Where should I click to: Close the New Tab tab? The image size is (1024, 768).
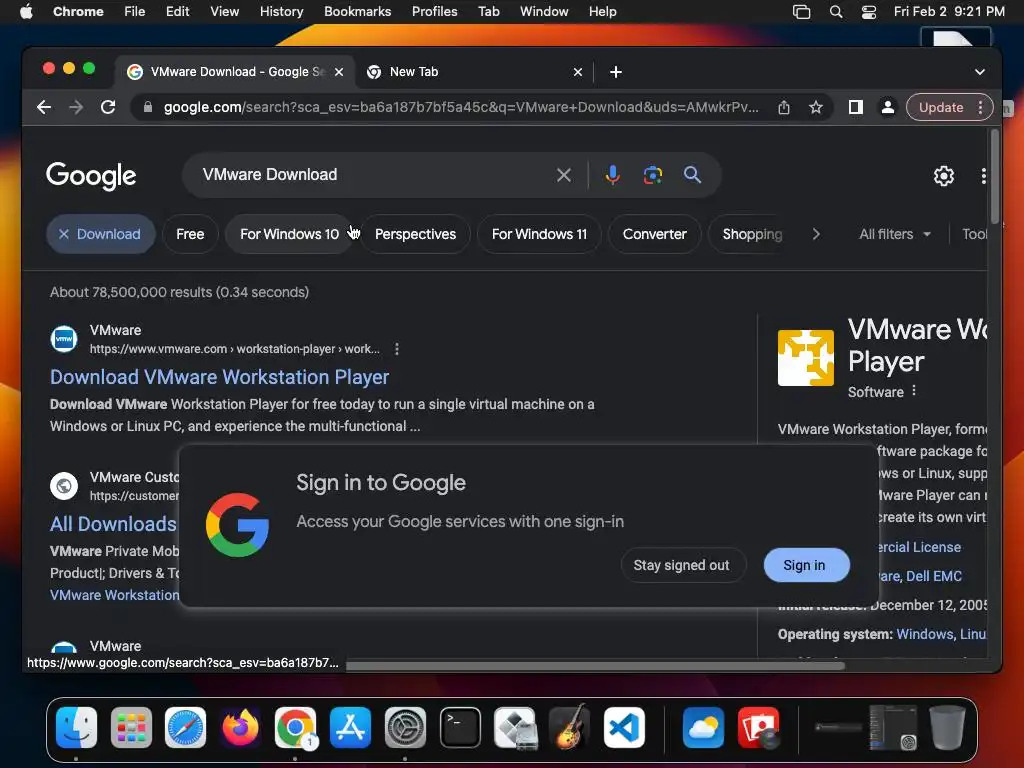point(577,72)
